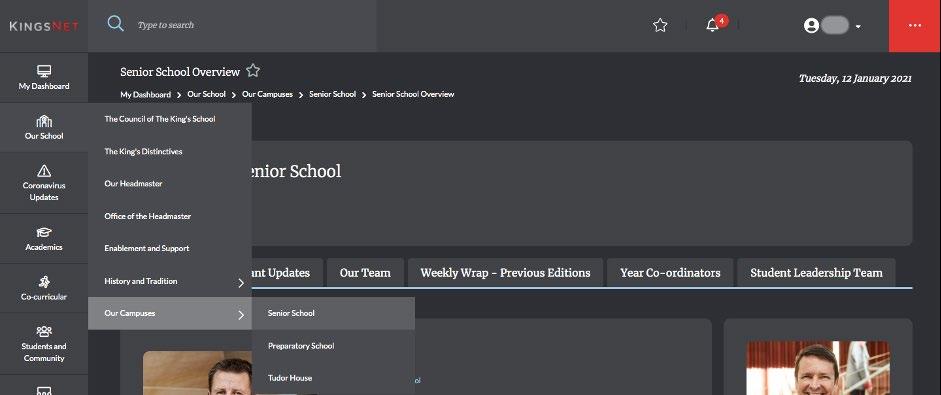Screen dimensions: 941x395
Task: Click the staff photo in right card
Action: click(x=818, y=368)
